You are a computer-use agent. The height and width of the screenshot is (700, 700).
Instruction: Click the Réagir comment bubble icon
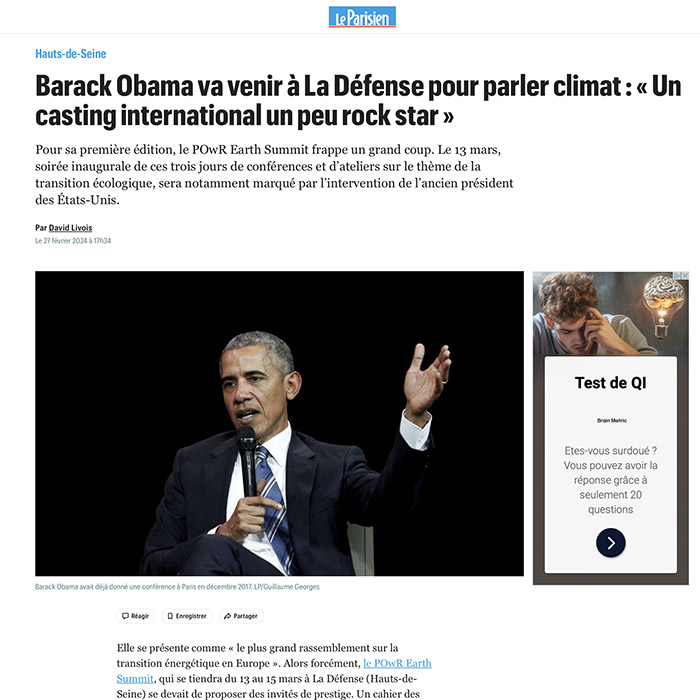[125, 616]
